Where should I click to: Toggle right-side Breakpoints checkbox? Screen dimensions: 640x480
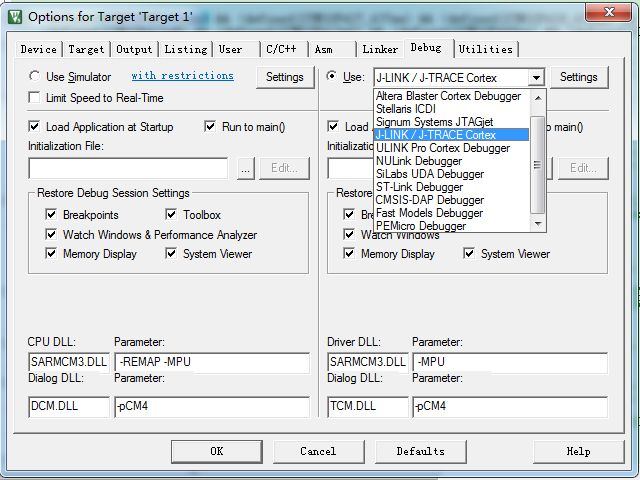pos(349,214)
